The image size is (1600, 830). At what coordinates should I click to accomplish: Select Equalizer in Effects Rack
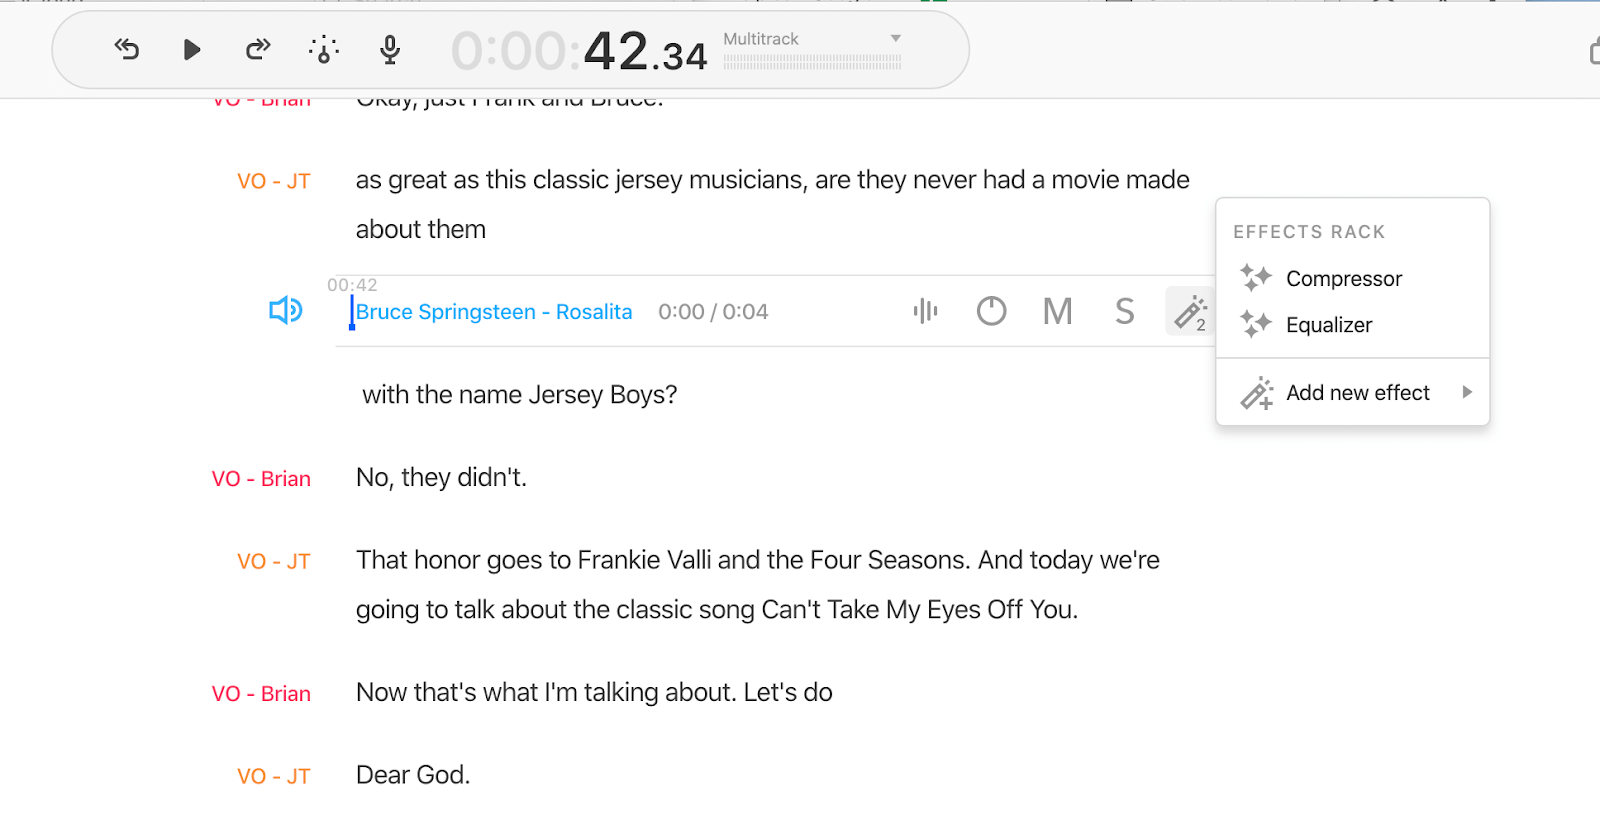point(1328,325)
